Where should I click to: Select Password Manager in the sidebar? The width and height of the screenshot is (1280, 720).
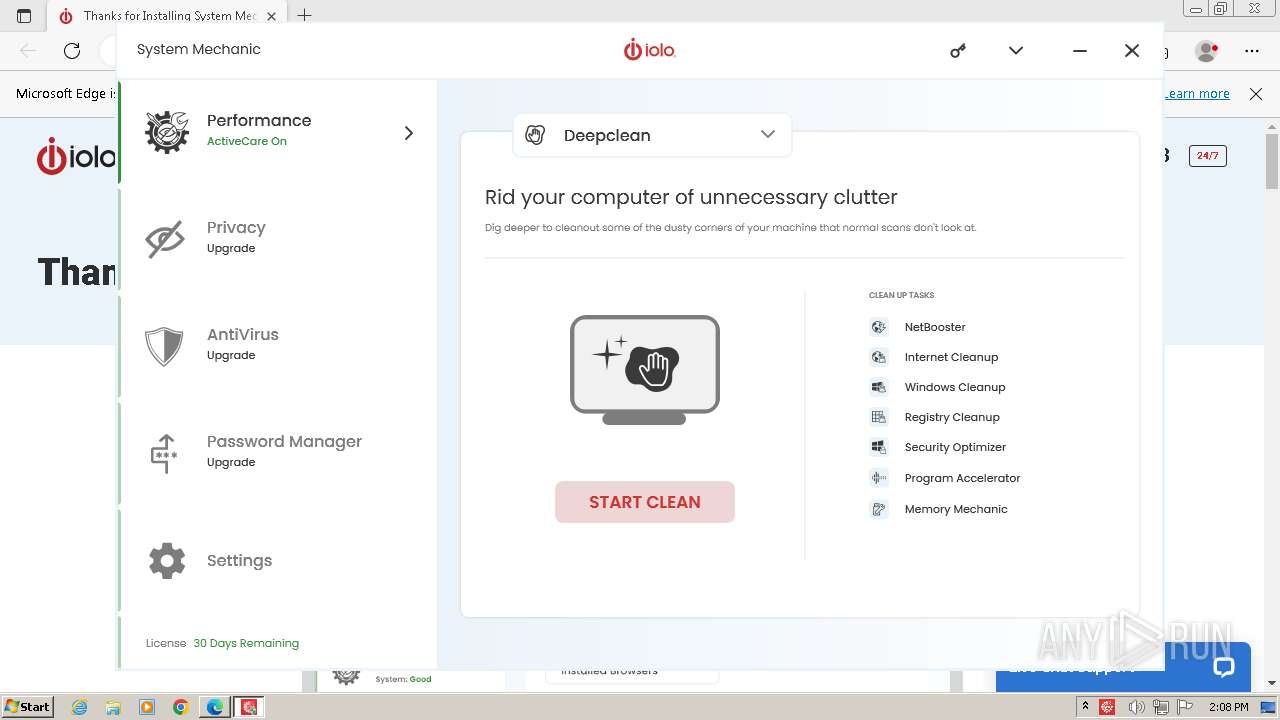[278, 452]
